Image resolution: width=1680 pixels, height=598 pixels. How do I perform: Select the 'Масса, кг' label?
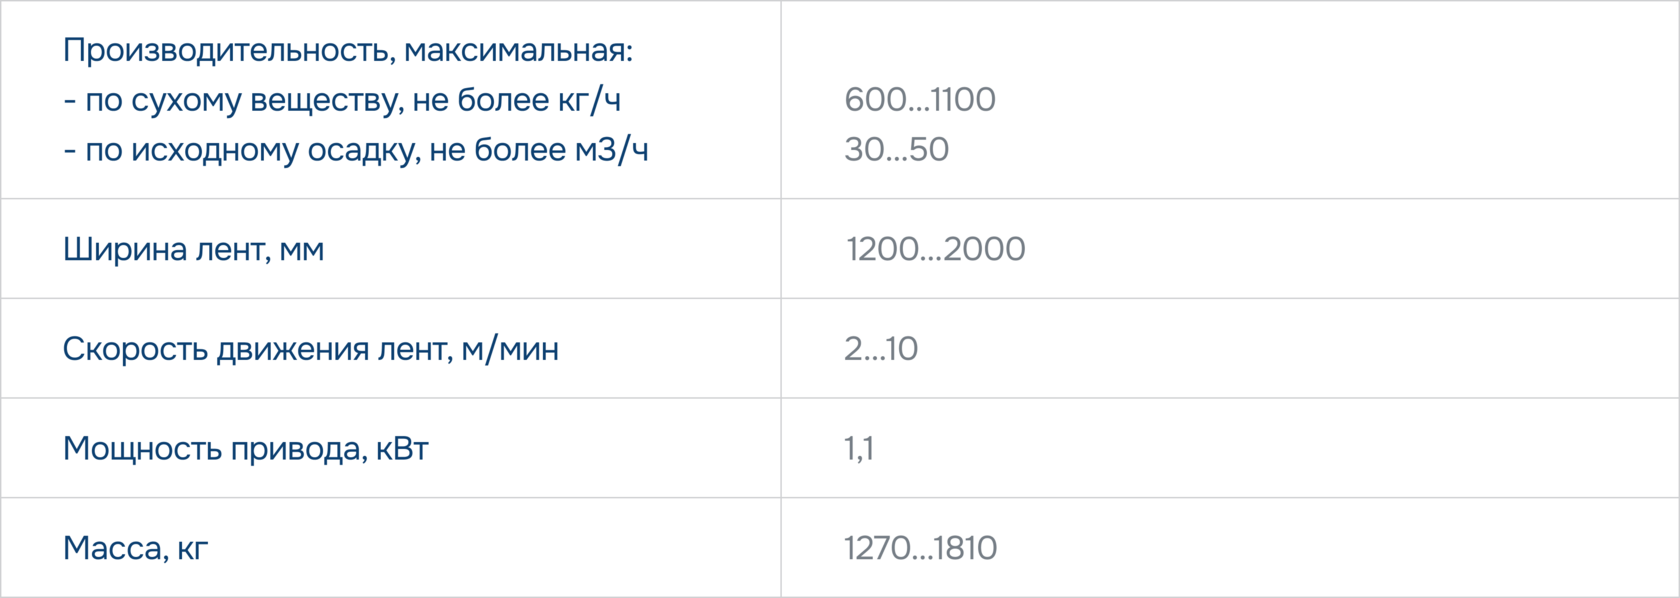coord(136,548)
